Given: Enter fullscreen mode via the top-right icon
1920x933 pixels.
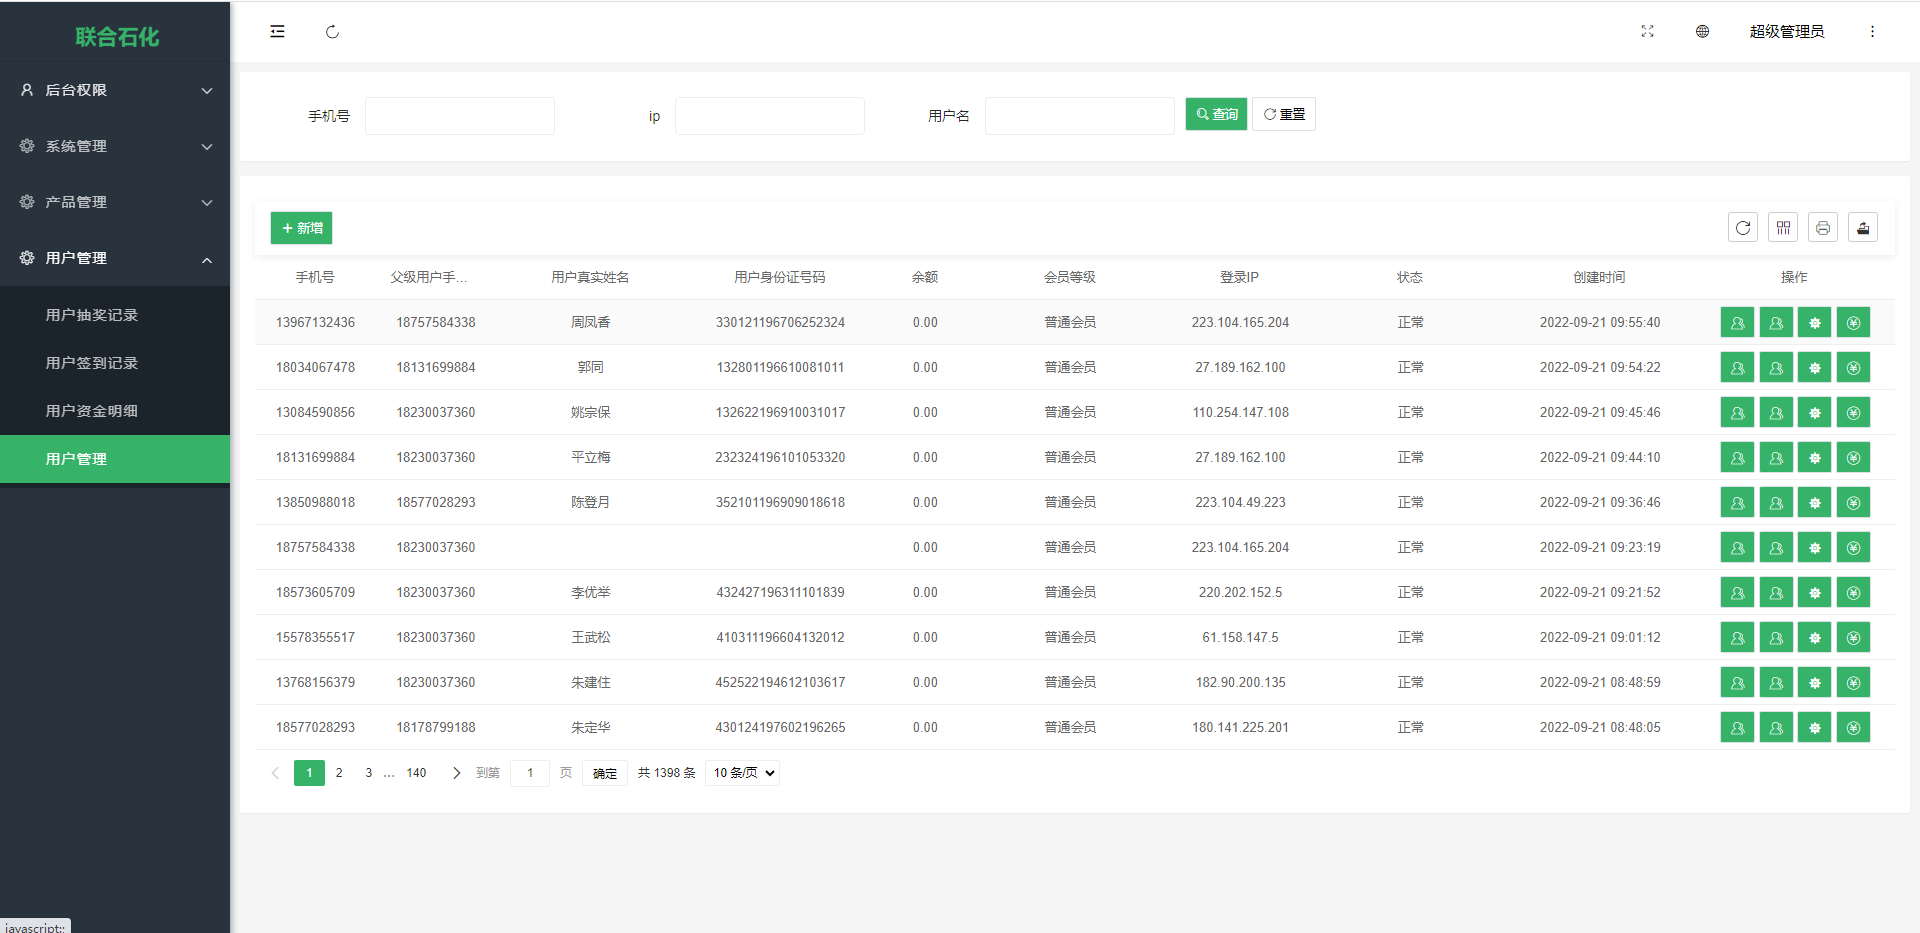Looking at the screenshot, I should (x=1647, y=32).
